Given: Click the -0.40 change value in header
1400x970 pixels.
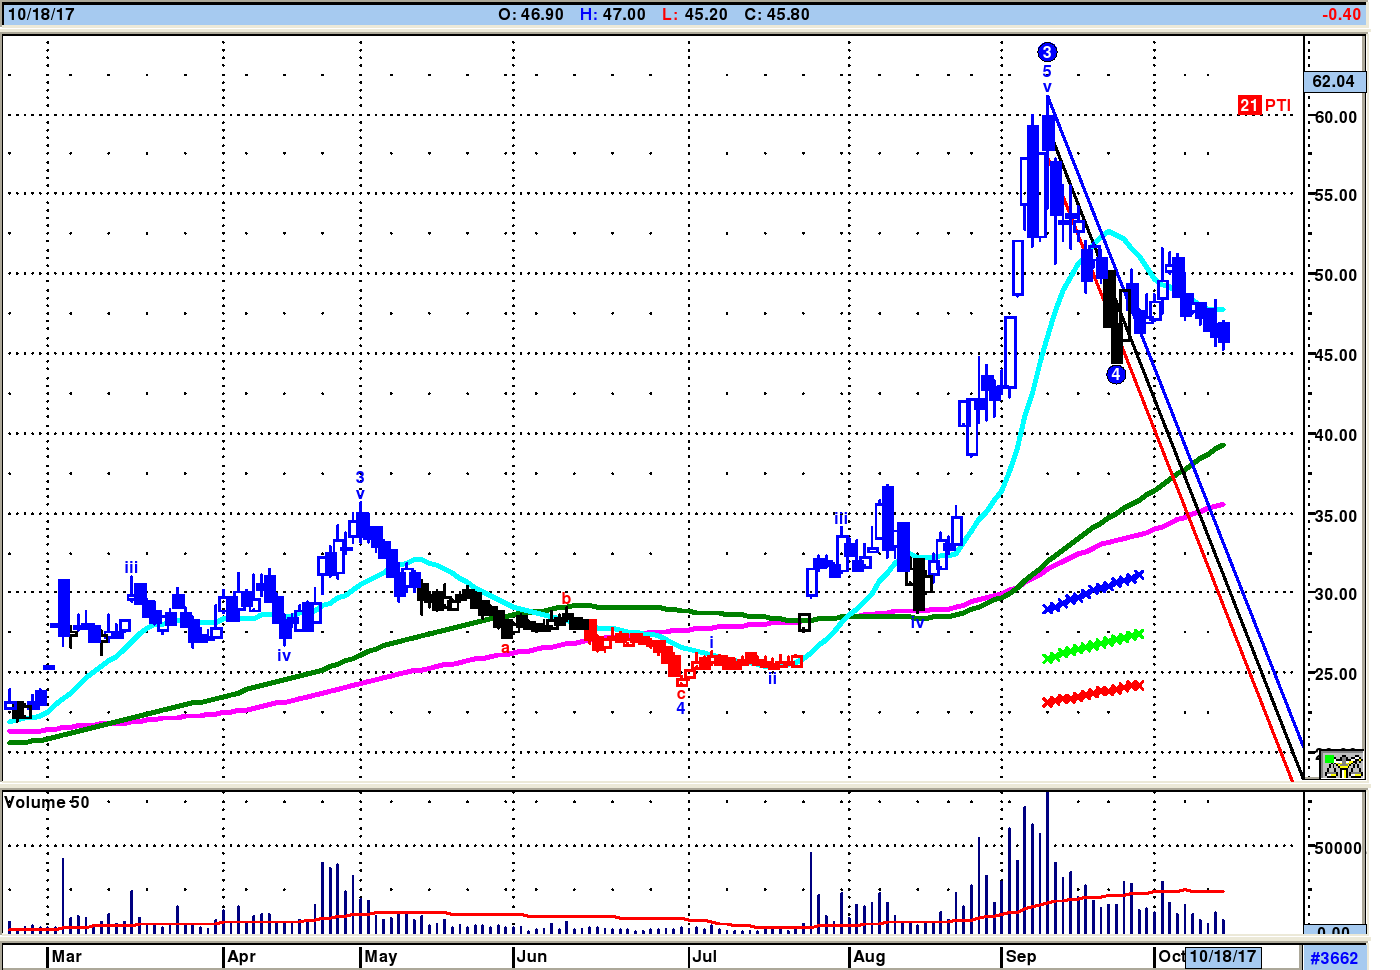Looking at the screenshot, I should [1341, 14].
